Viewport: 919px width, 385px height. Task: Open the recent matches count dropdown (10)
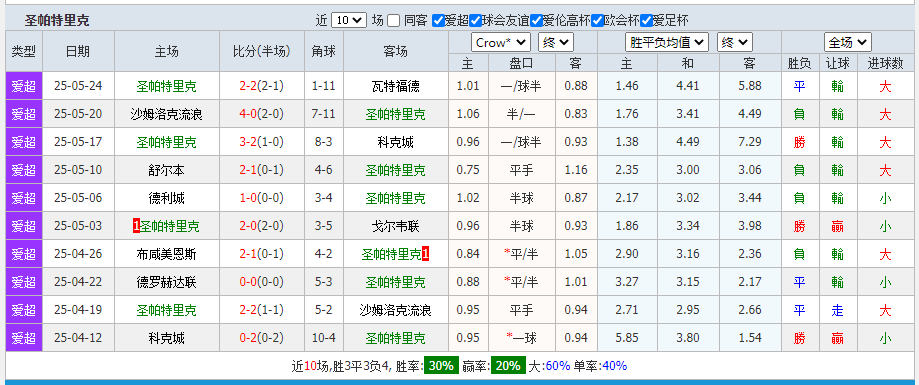pos(349,21)
